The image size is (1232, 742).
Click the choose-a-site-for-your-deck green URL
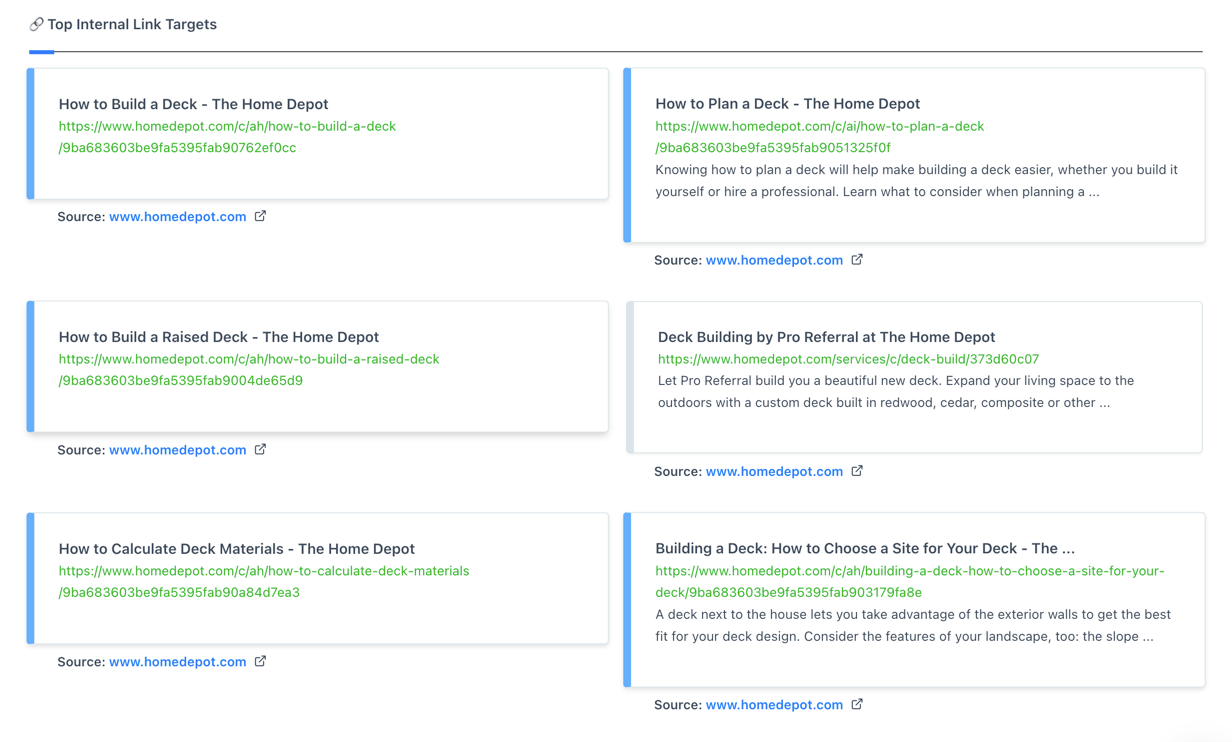tap(910, 582)
